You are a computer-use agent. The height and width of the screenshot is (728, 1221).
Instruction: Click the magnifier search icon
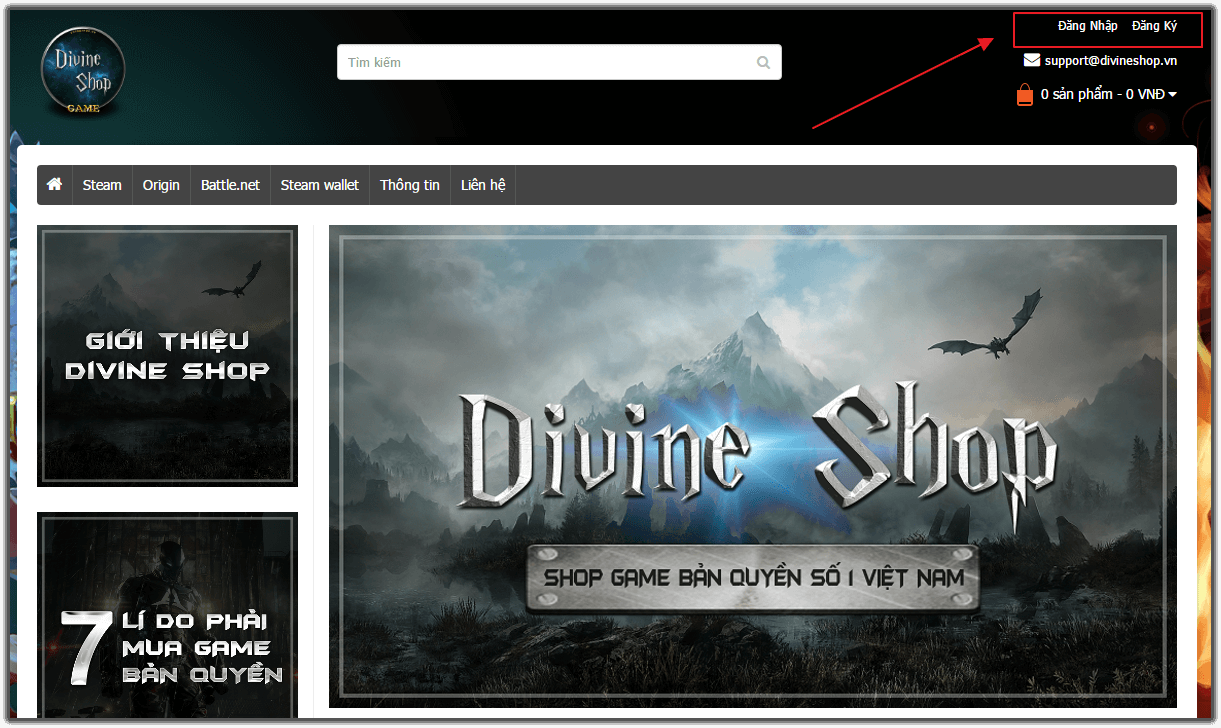(764, 63)
